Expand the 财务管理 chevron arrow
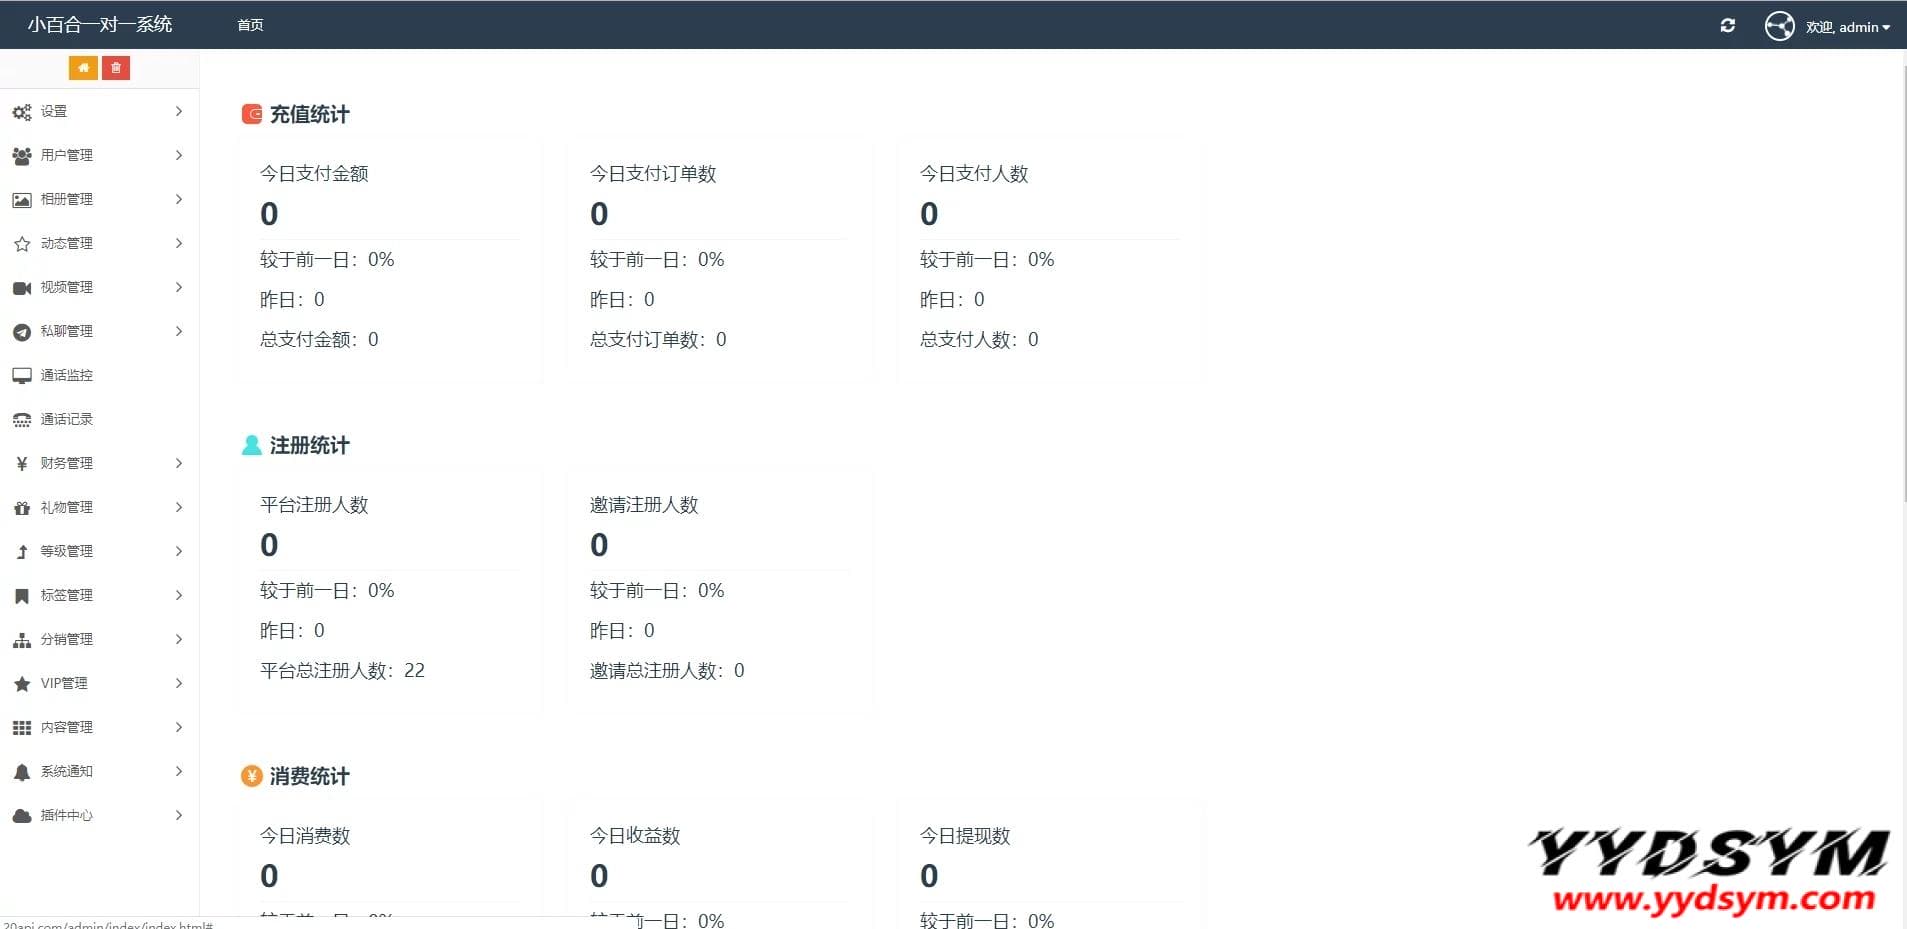The height and width of the screenshot is (929, 1907). click(179, 463)
